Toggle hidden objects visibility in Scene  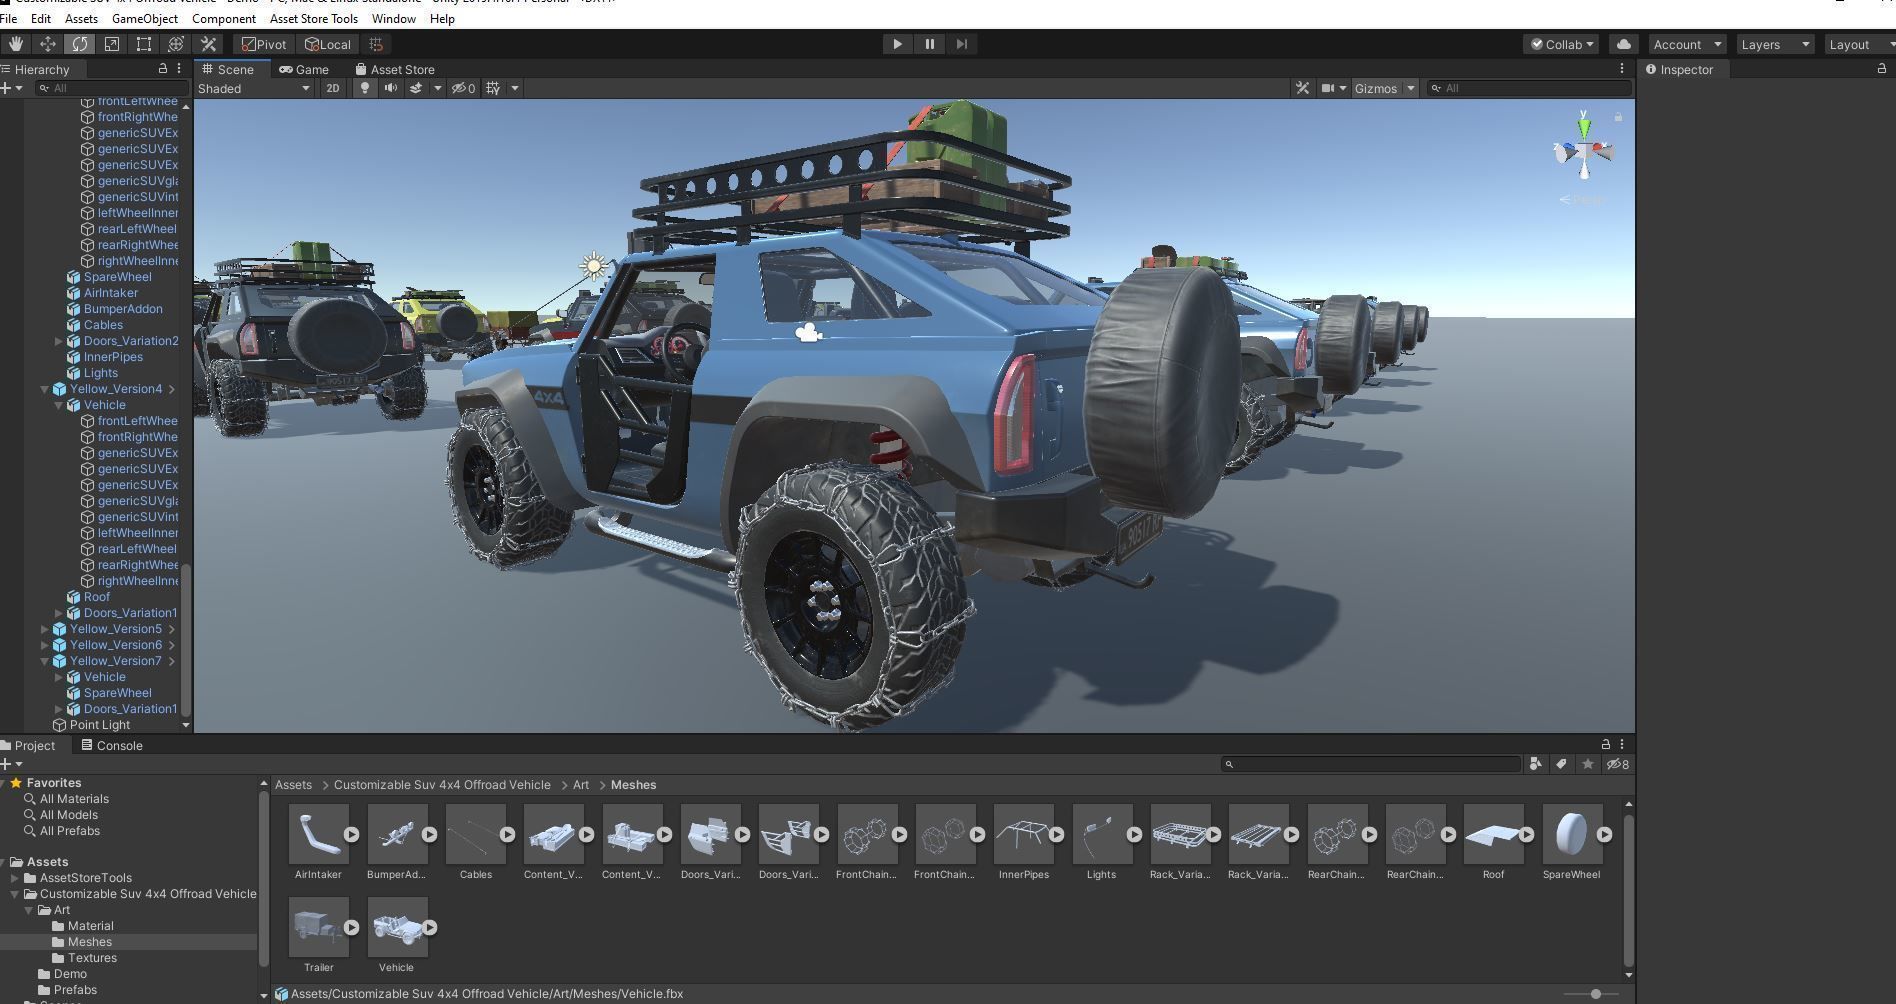click(x=463, y=88)
